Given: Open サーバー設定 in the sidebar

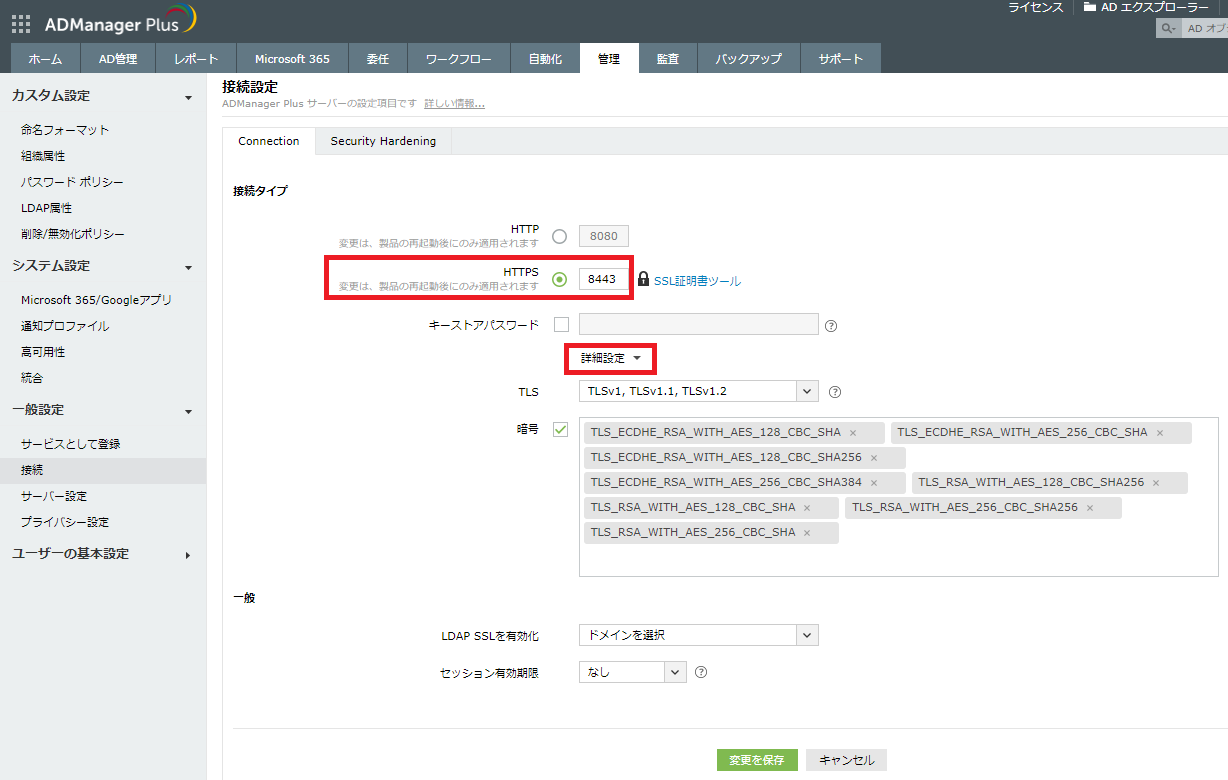Looking at the screenshot, I should coord(53,496).
